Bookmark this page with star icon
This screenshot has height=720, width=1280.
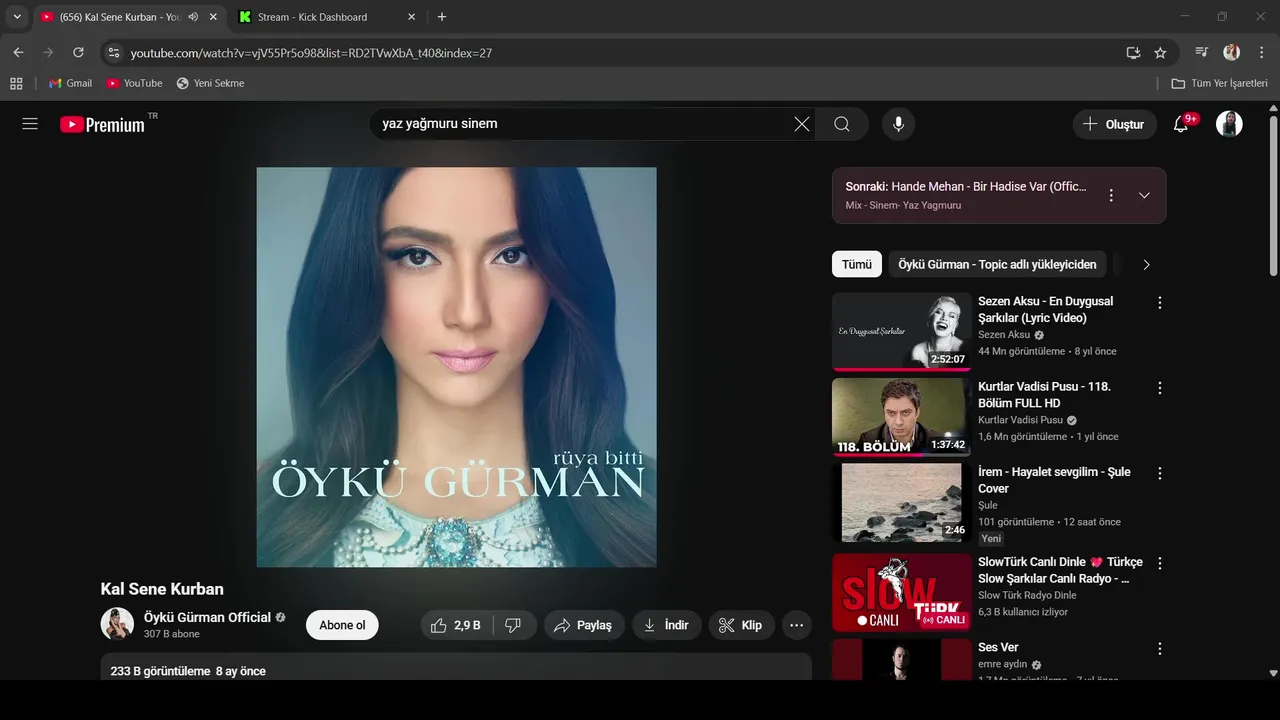1160,52
